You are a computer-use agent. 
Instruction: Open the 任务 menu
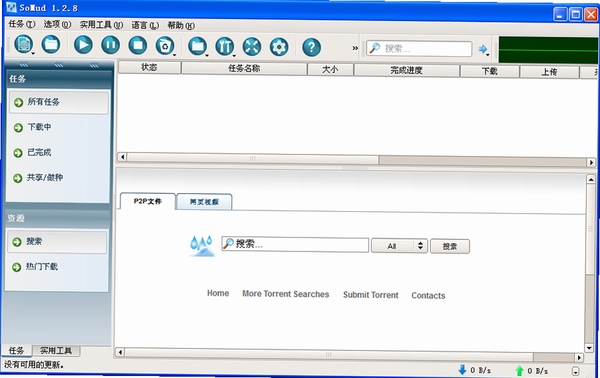click(21, 24)
